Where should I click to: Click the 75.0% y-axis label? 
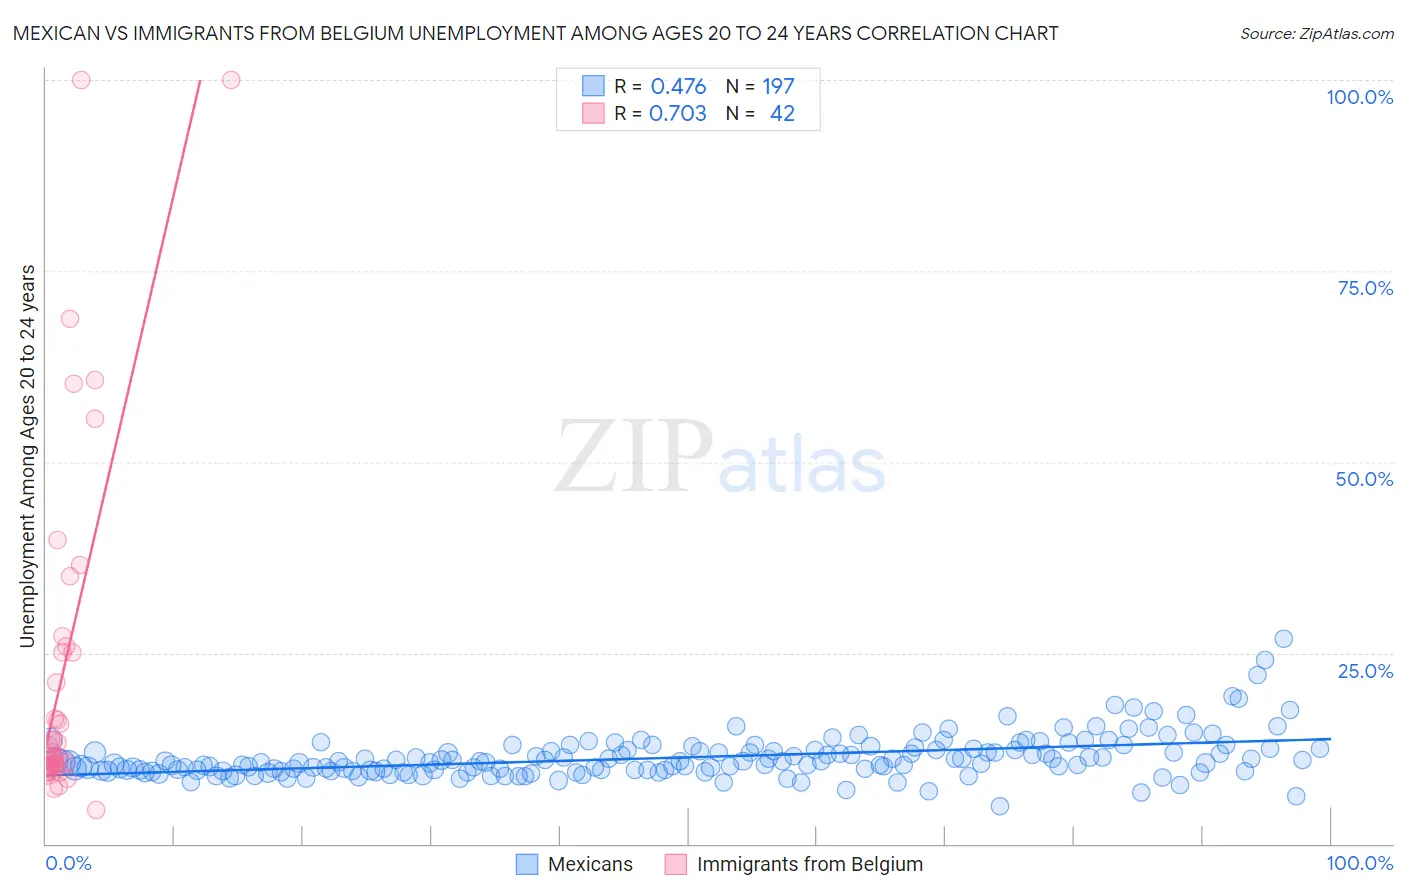(x=1365, y=288)
